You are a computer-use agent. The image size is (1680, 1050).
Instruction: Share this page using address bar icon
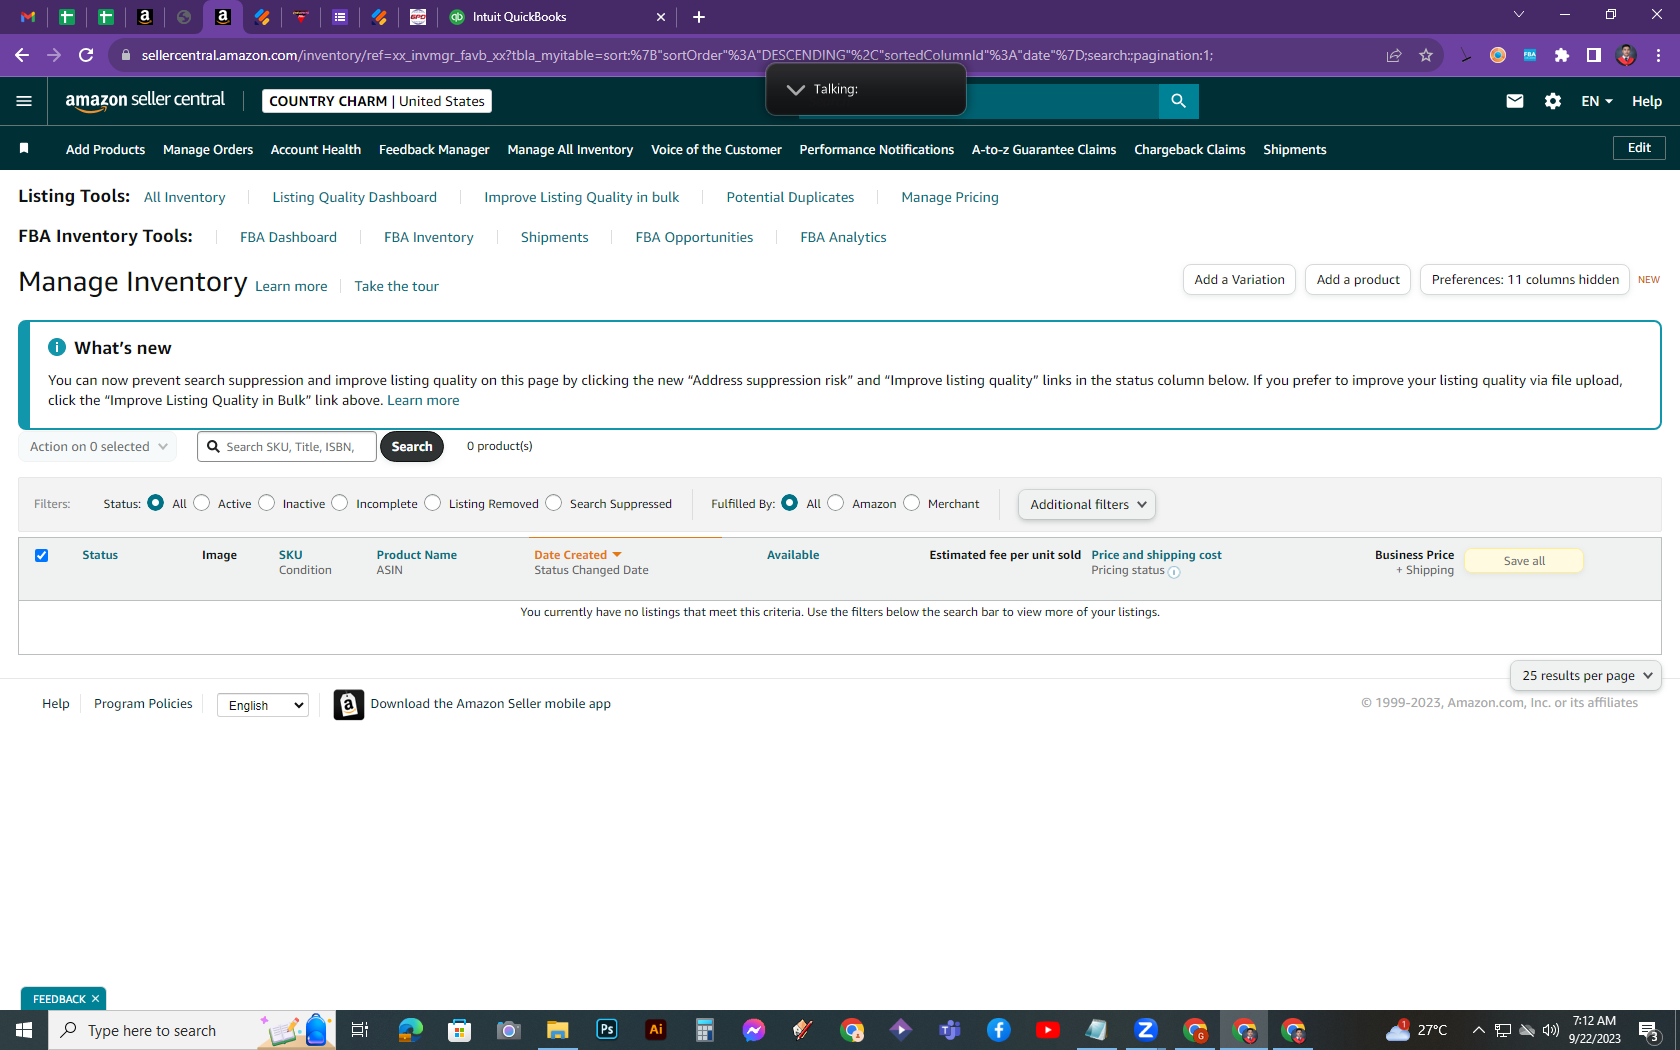(x=1394, y=55)
